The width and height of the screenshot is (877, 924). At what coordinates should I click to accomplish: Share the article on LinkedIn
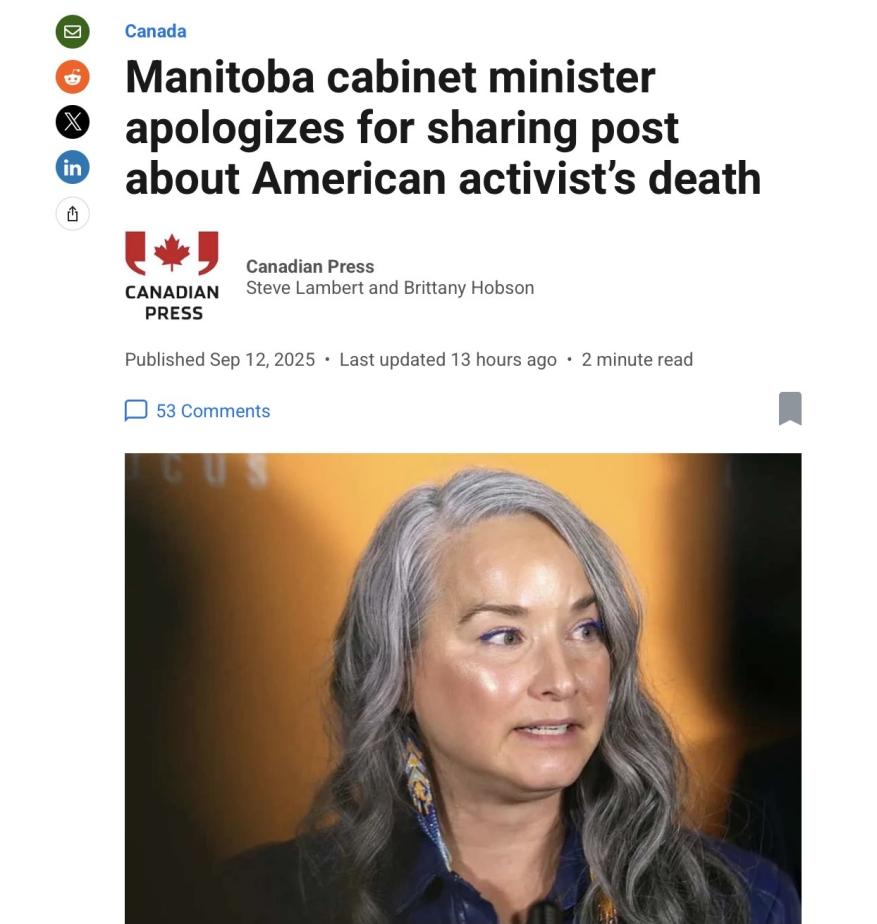pos(72,167)
